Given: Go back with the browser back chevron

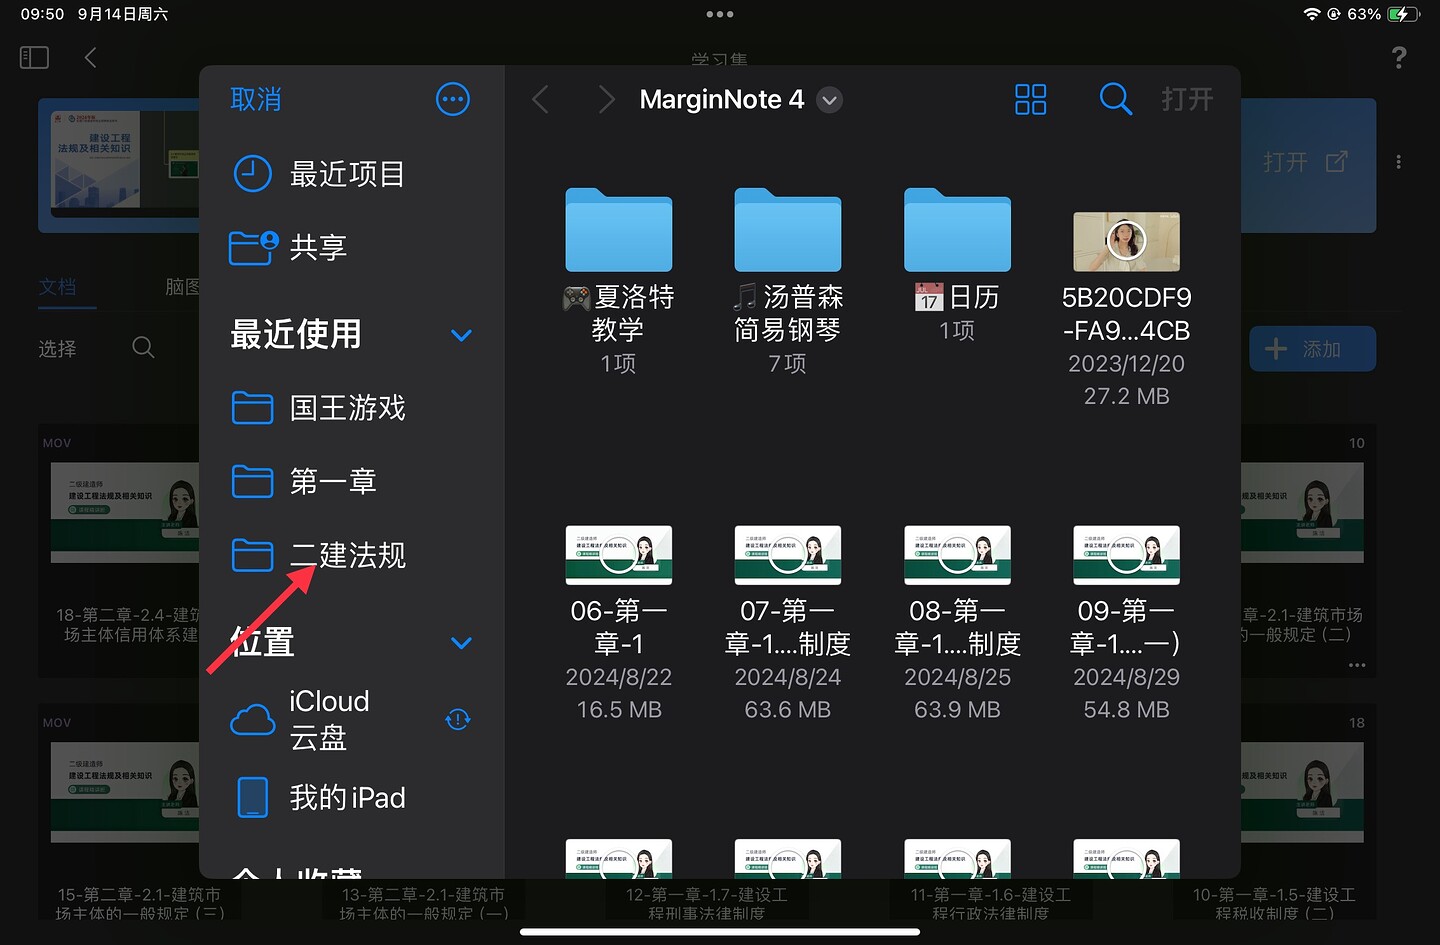Looking at the screenshot, I should coord(541,99).
